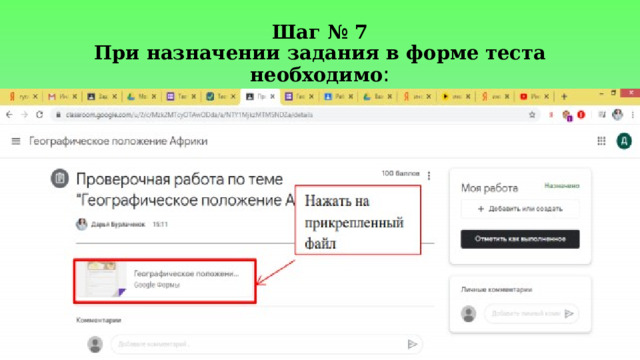Image resolution: width=640 pixels, height=360 pixels.
Task: Open the attached 'Географическое положени...' Google Form
Action: [164, 281]
